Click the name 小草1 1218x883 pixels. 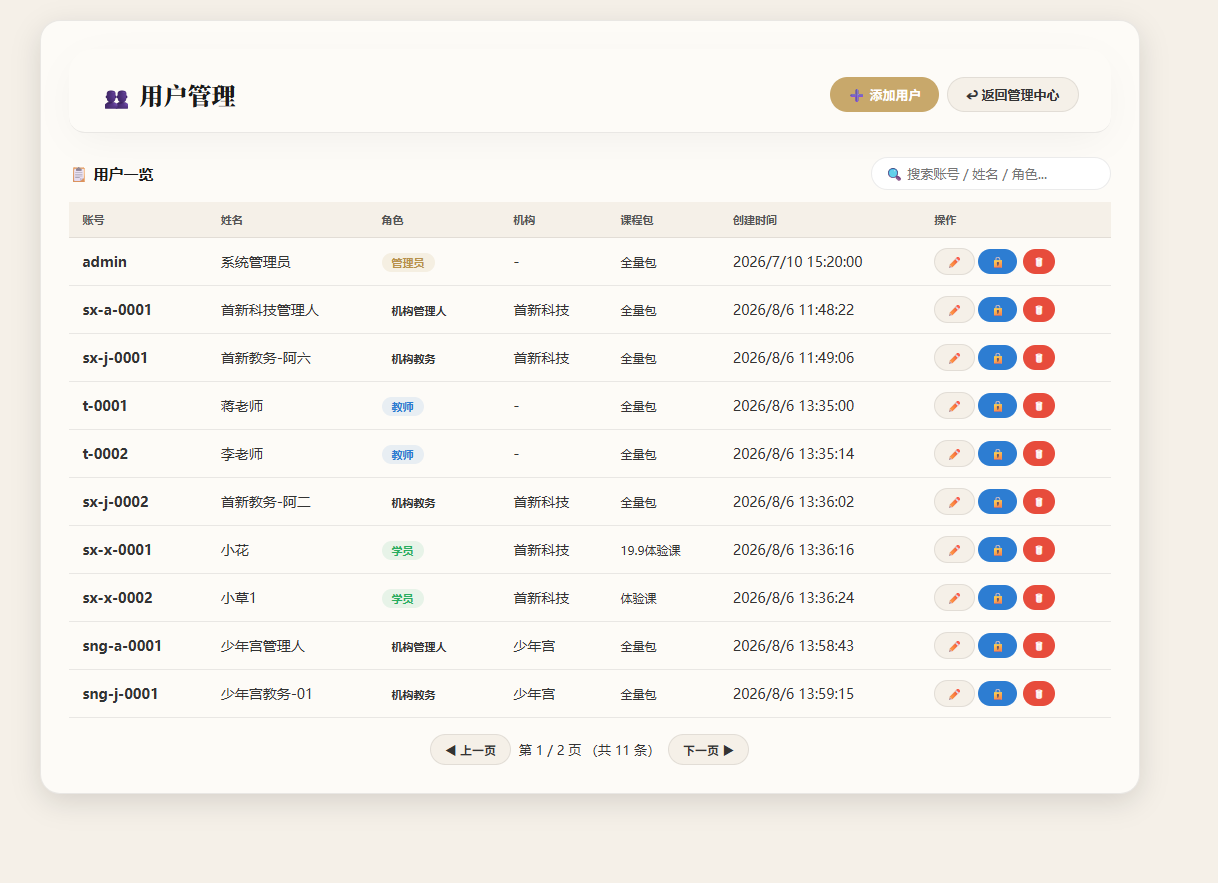(239, 598)
